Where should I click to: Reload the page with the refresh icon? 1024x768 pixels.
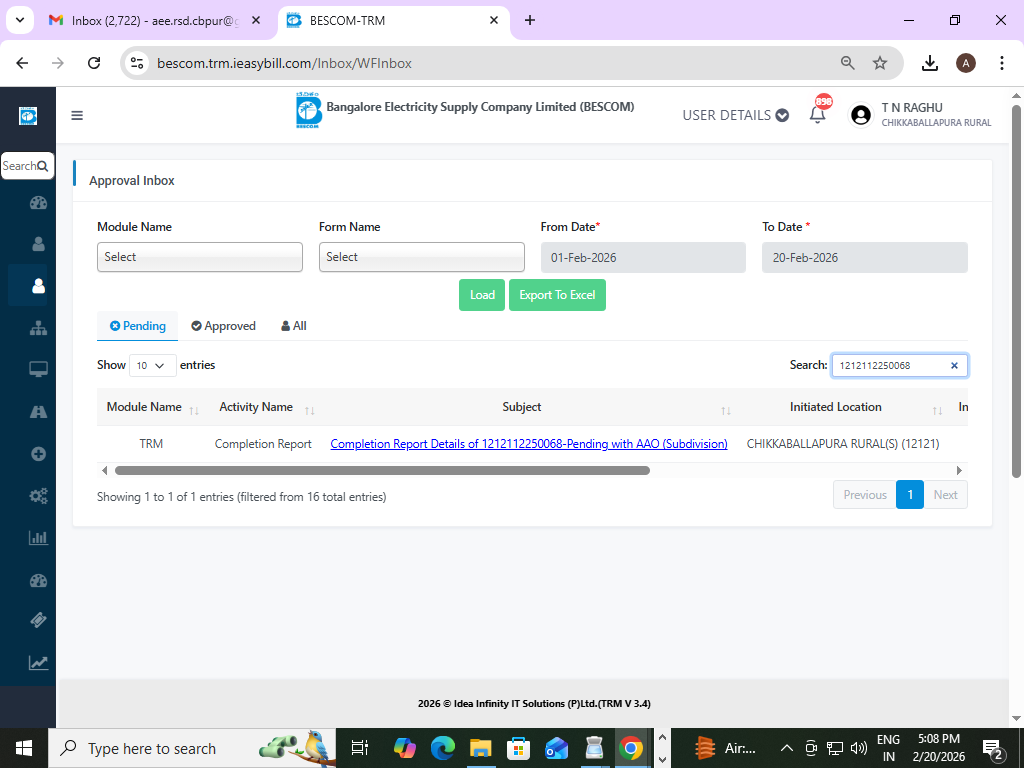pyautogui.click(x=94, y=63)
